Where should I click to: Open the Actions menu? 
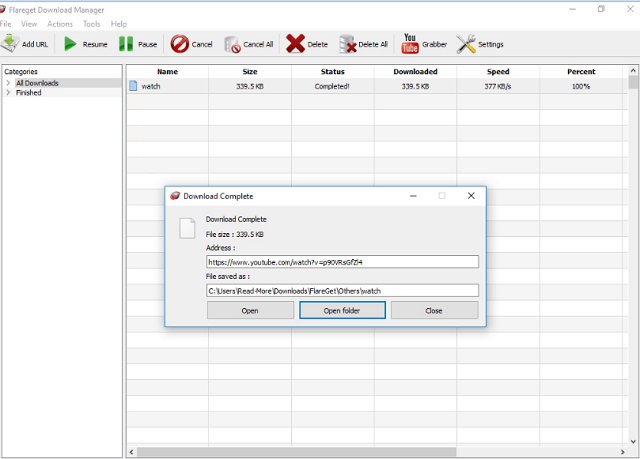click(60, 24)
